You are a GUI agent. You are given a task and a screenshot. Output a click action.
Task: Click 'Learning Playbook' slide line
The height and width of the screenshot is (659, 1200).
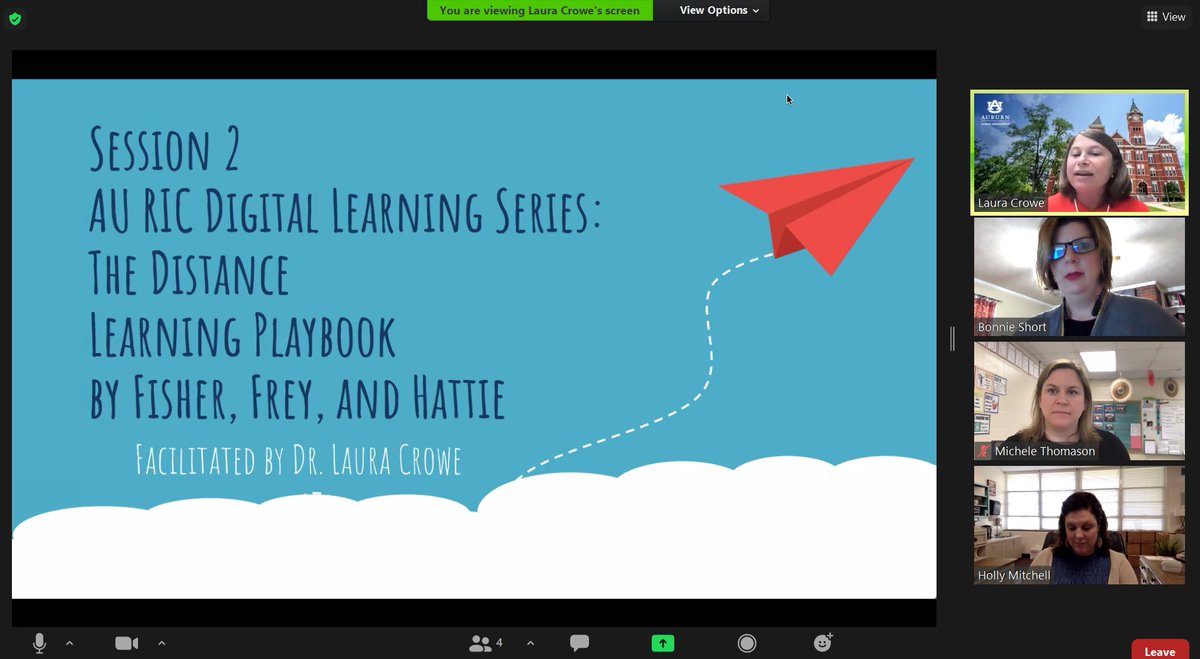coord(242,336)
